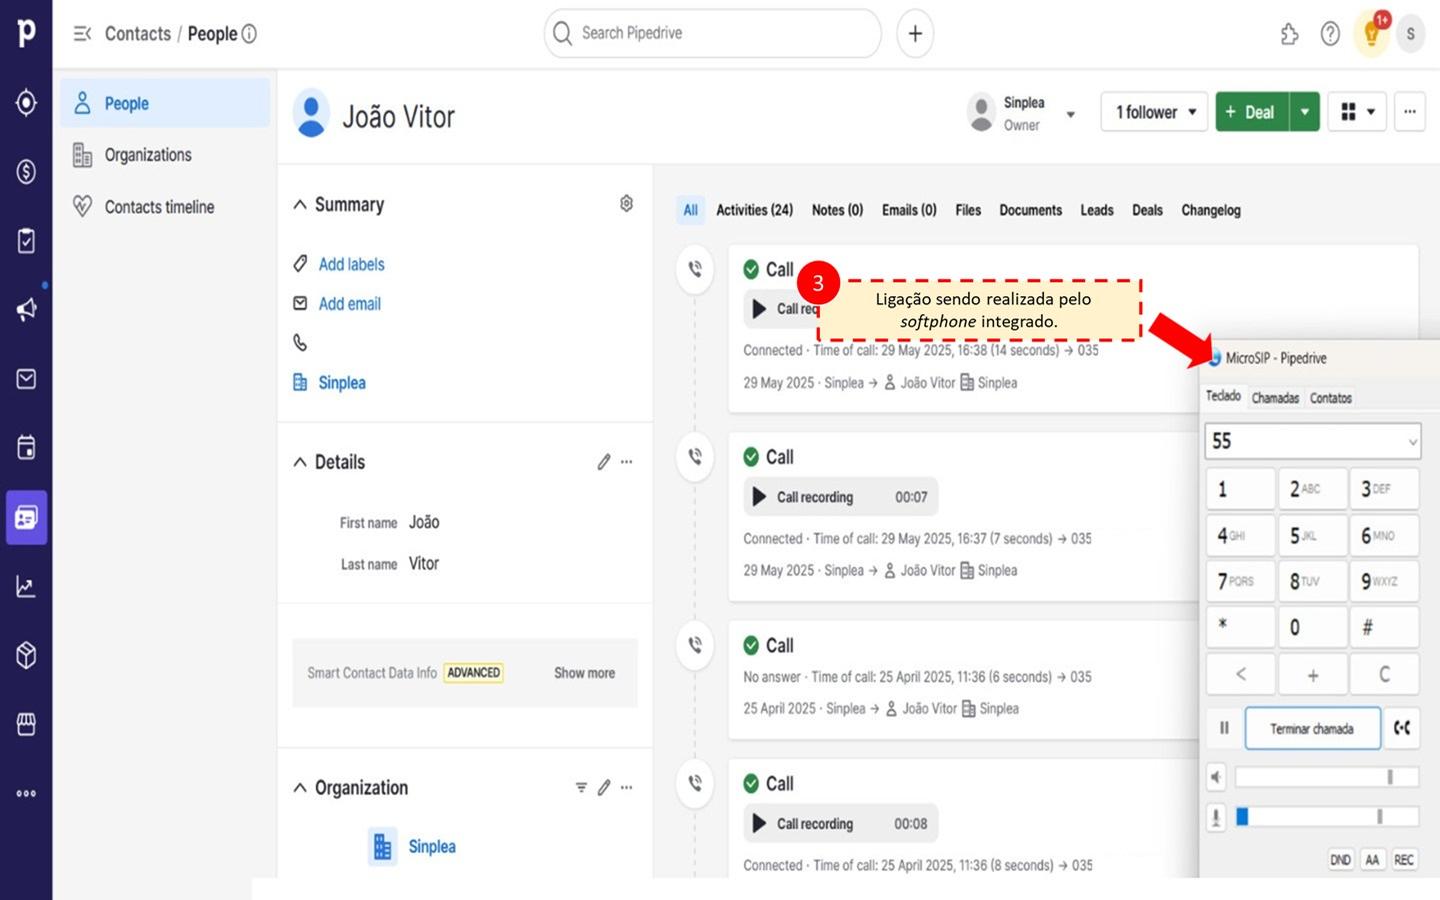The height and width of the screenshot is (900, 1440).
Task: Toggle the AA auto-answer button
Action: coord(1372,860)
